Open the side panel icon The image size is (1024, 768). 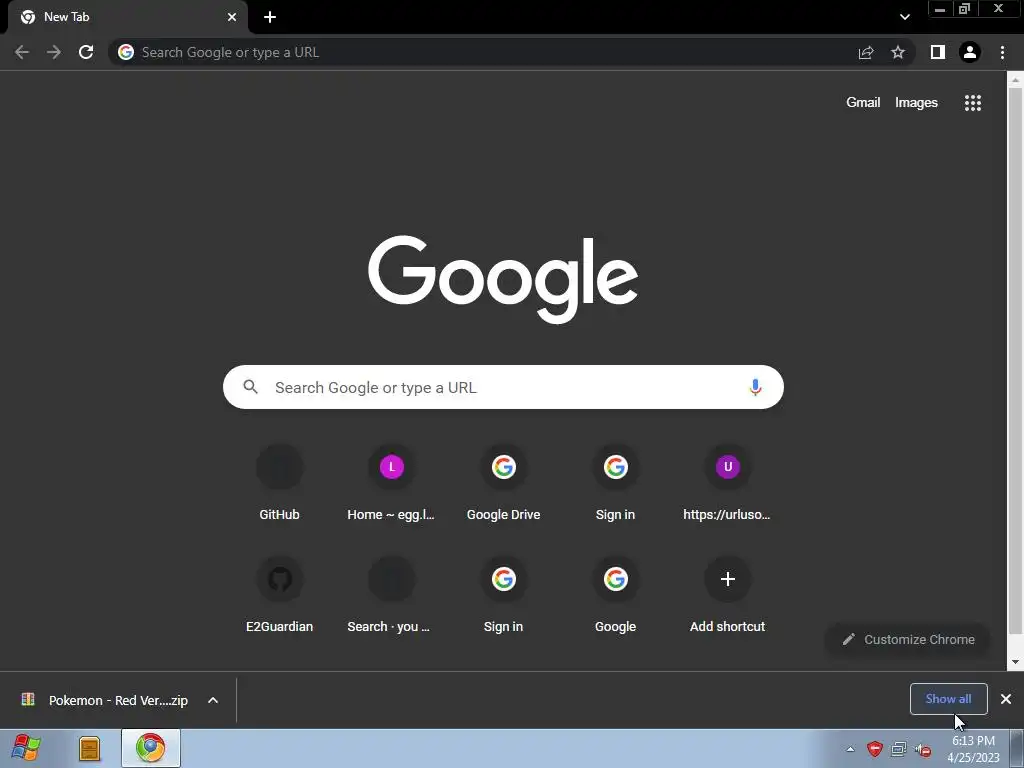pos(938,52)
